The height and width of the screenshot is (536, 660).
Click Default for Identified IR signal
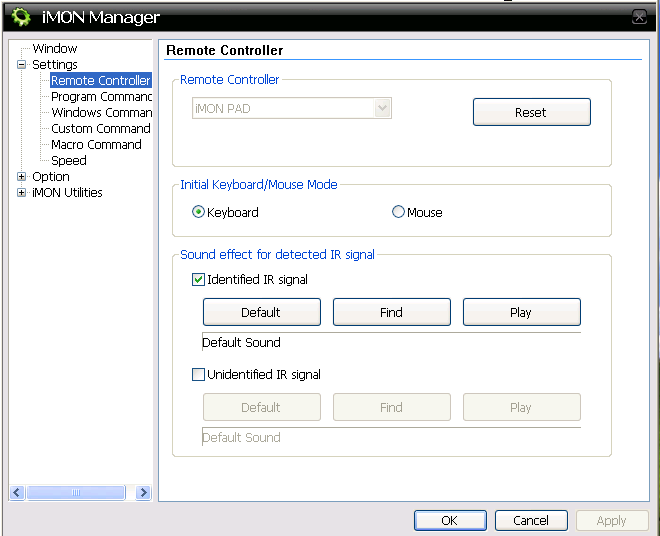click(261, 312)
